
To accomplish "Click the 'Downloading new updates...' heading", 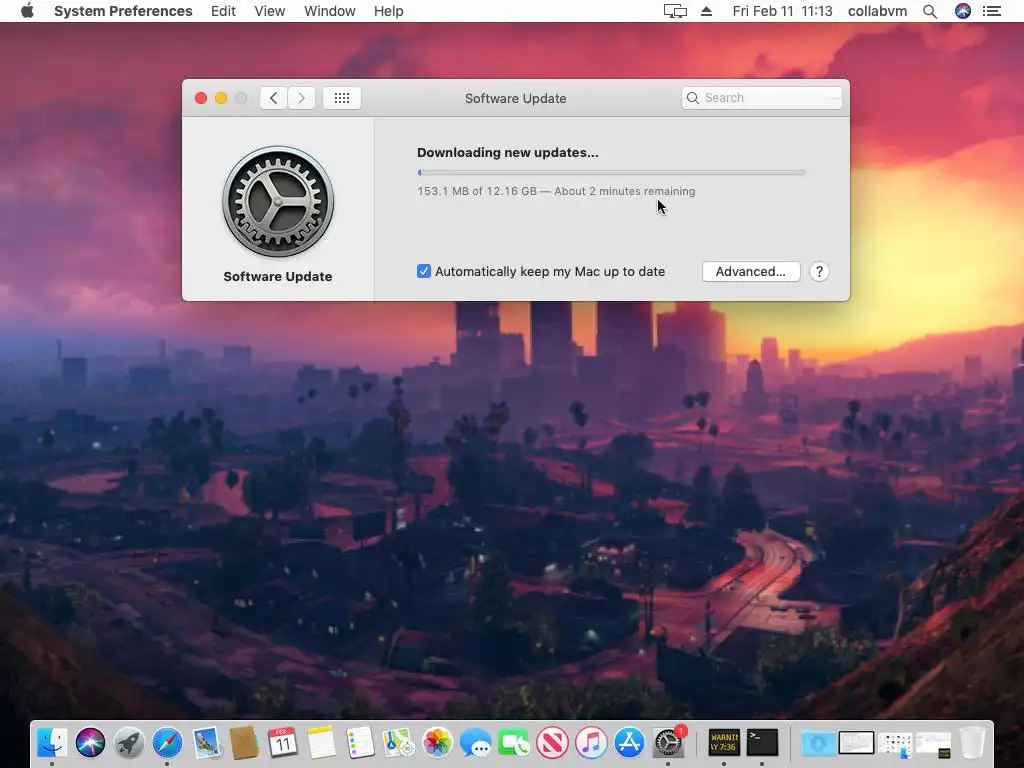I will [507, 152].
